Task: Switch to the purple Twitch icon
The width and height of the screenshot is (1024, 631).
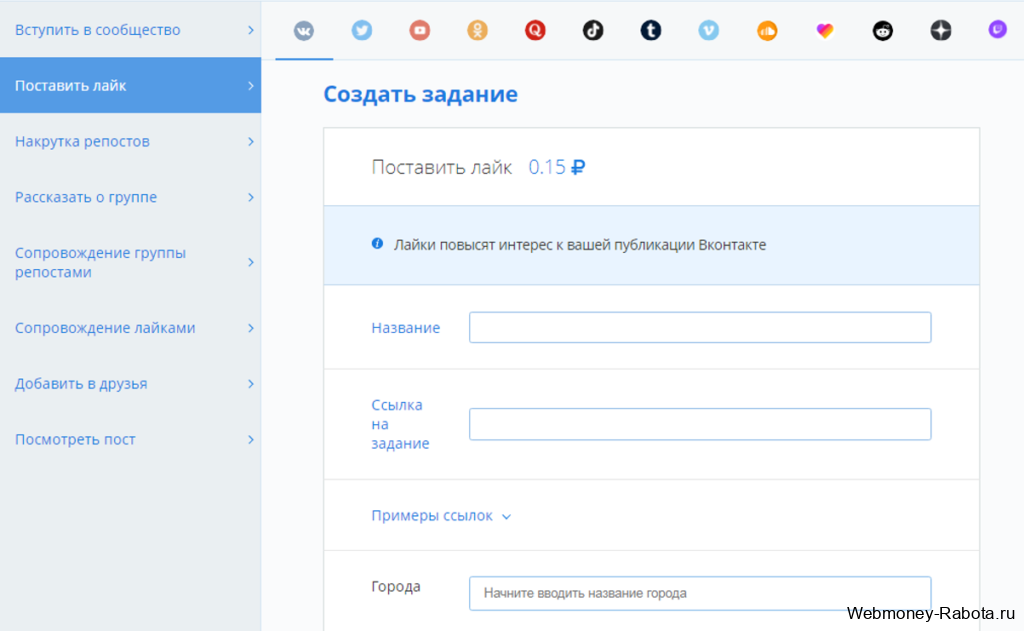Action: coord(997,29)
